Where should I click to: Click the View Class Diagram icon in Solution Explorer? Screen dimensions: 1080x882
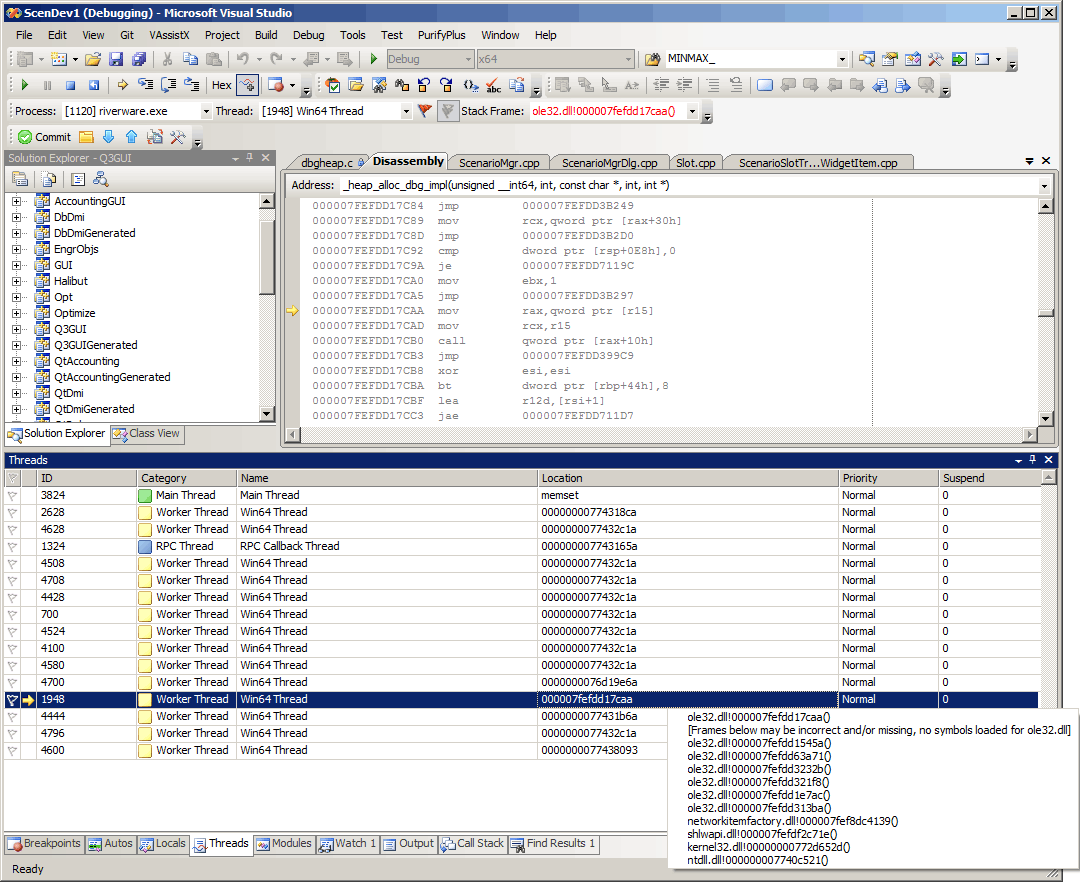[101, 180]
